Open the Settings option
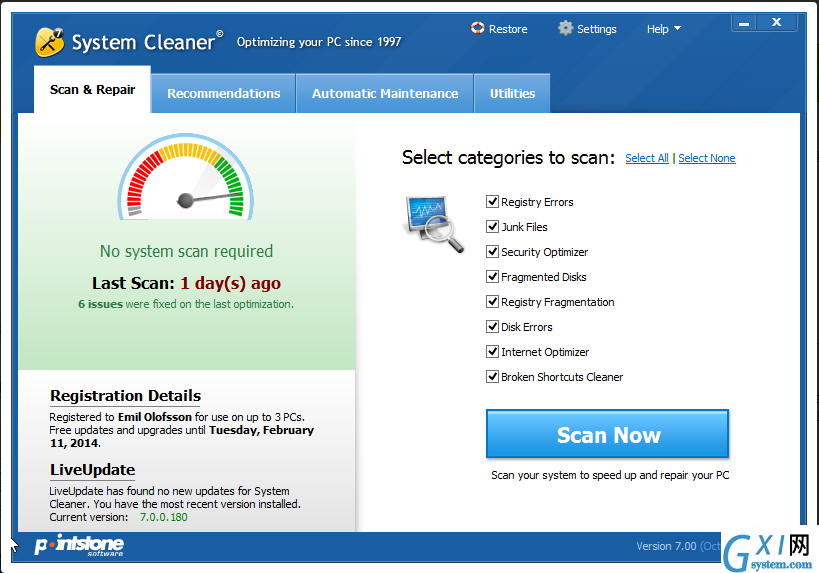Viewport: 819px width, 573px height. point(587,28)
